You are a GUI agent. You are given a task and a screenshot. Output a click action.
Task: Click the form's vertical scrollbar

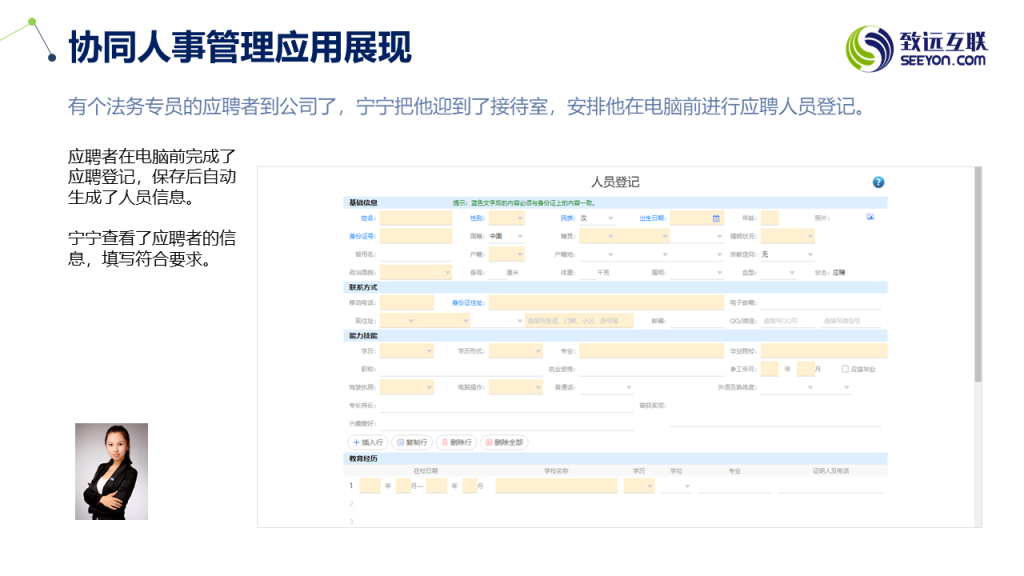point(978,280)
